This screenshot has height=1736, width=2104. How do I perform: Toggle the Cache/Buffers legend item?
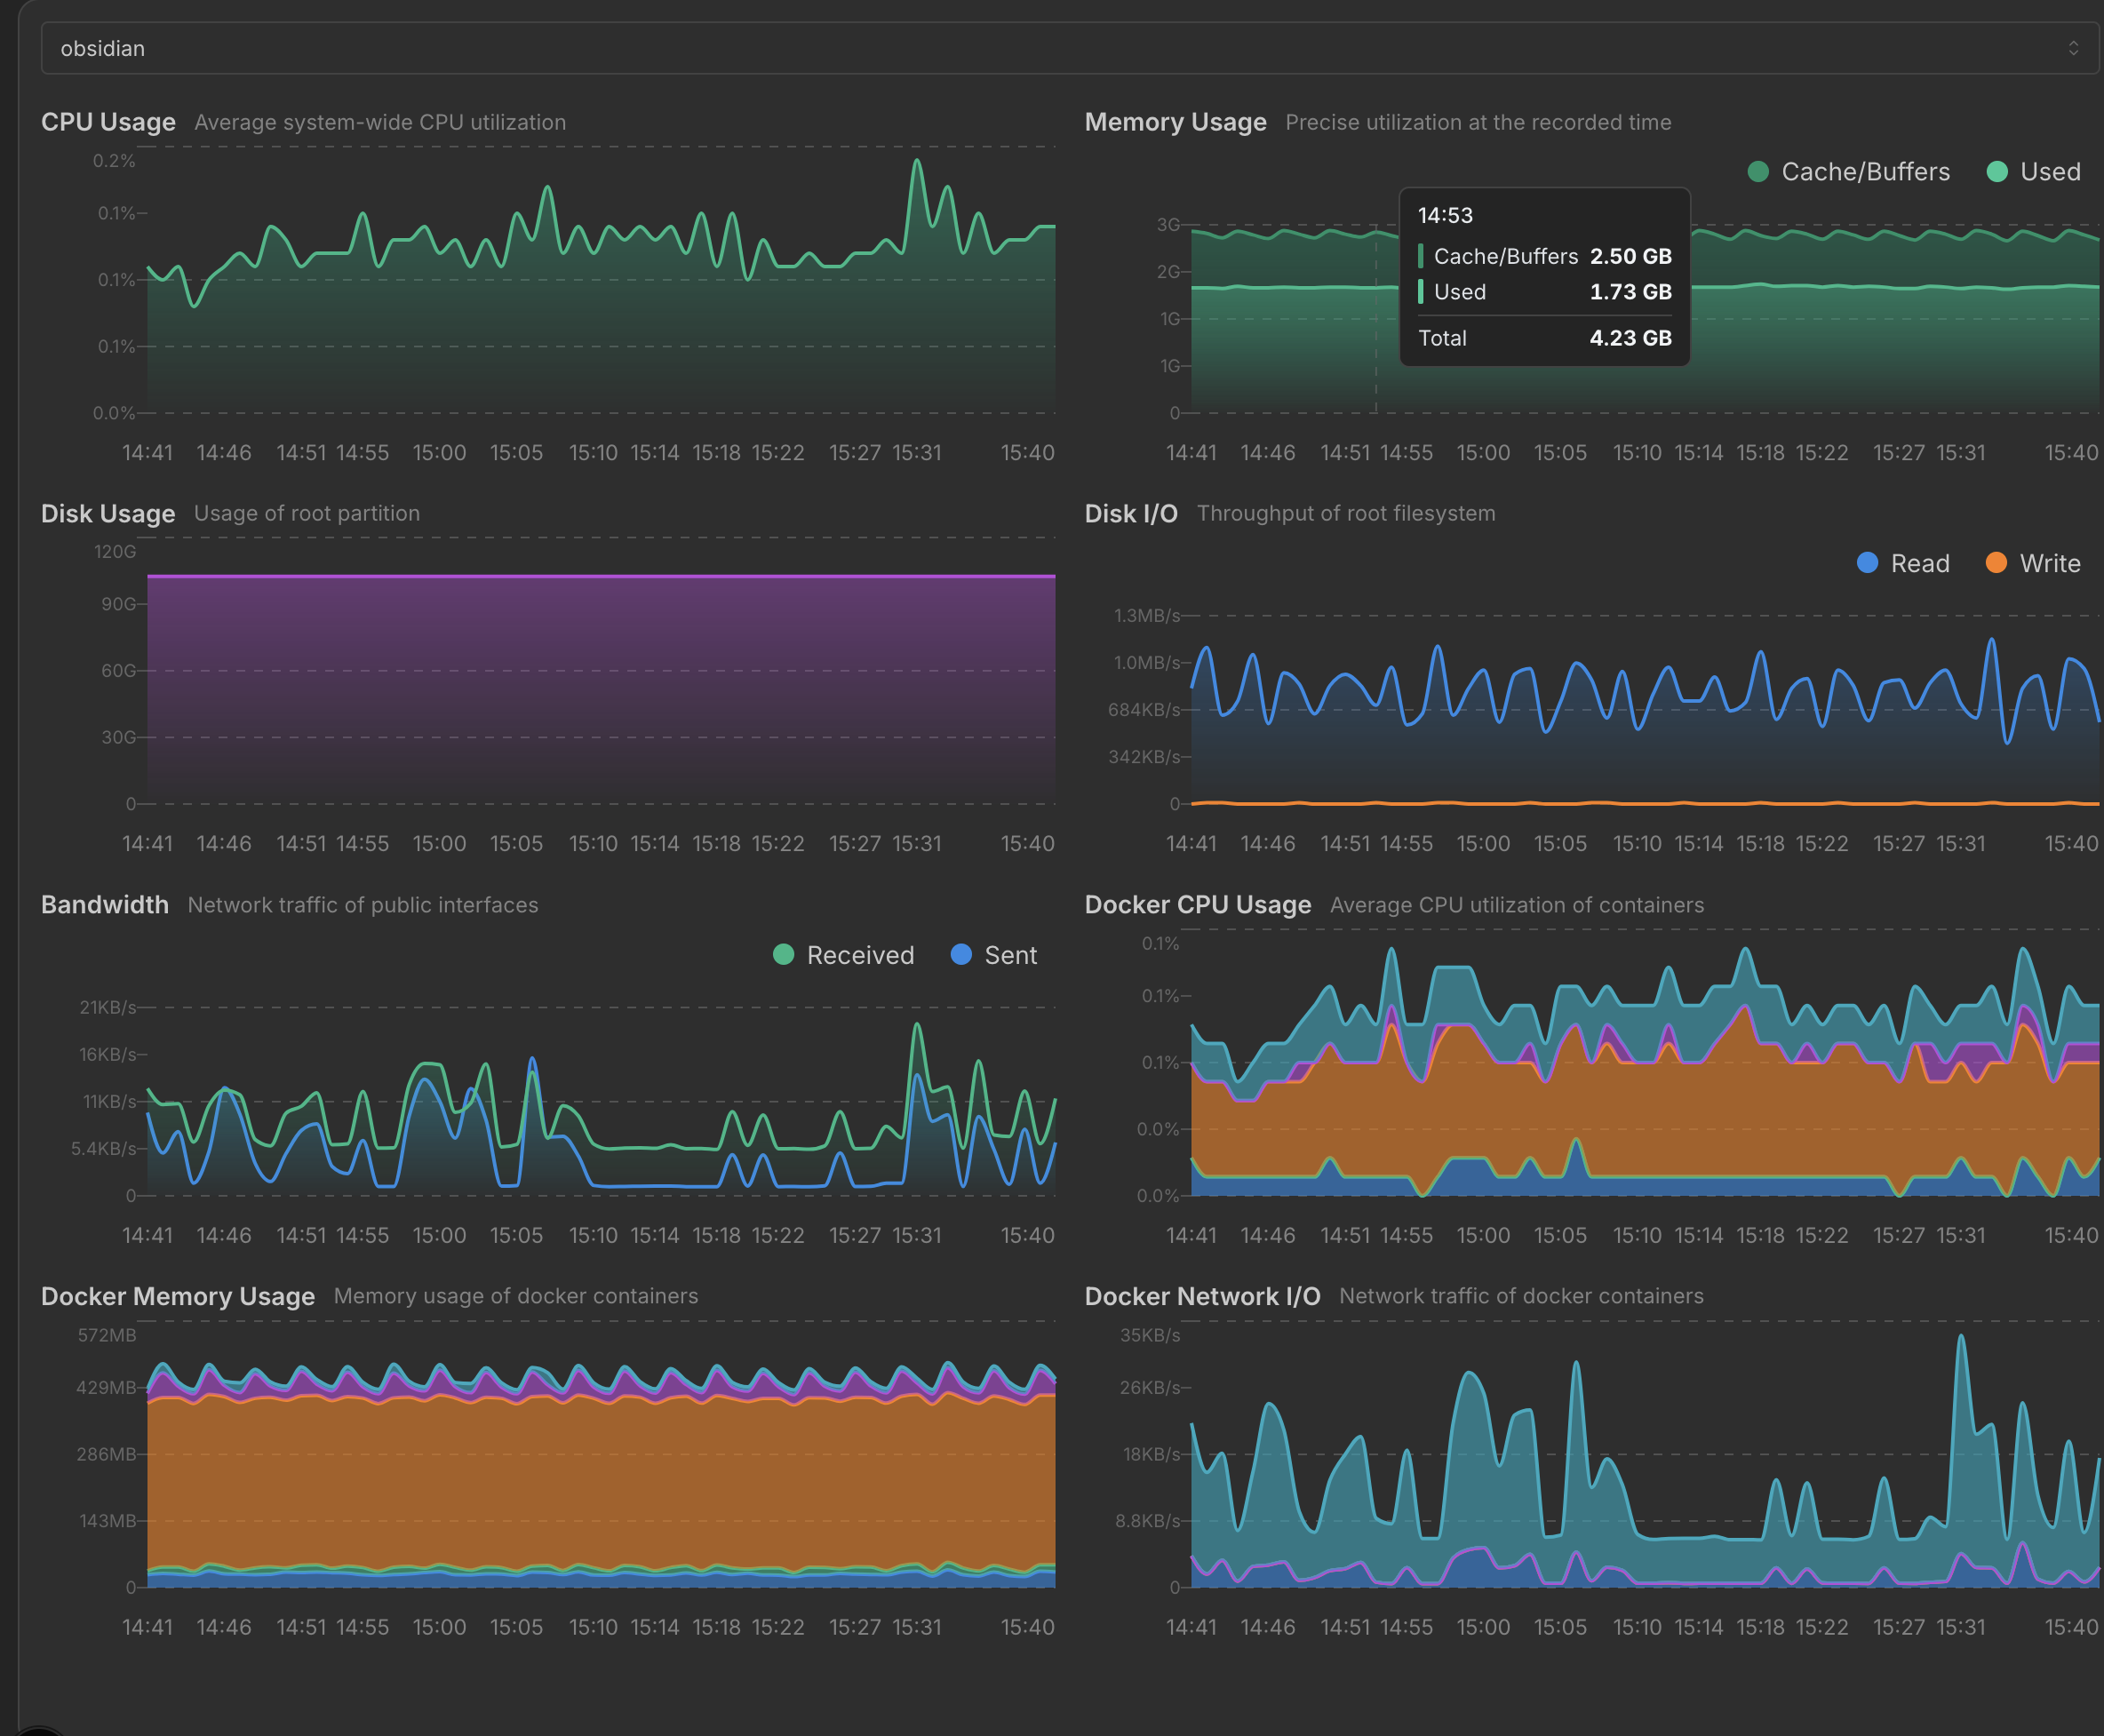pos(1848,172)
